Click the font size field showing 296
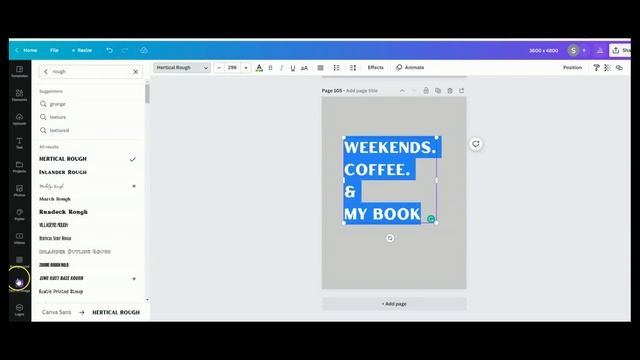The width and height of the screenshot is (640, 360). coord(232,68)
